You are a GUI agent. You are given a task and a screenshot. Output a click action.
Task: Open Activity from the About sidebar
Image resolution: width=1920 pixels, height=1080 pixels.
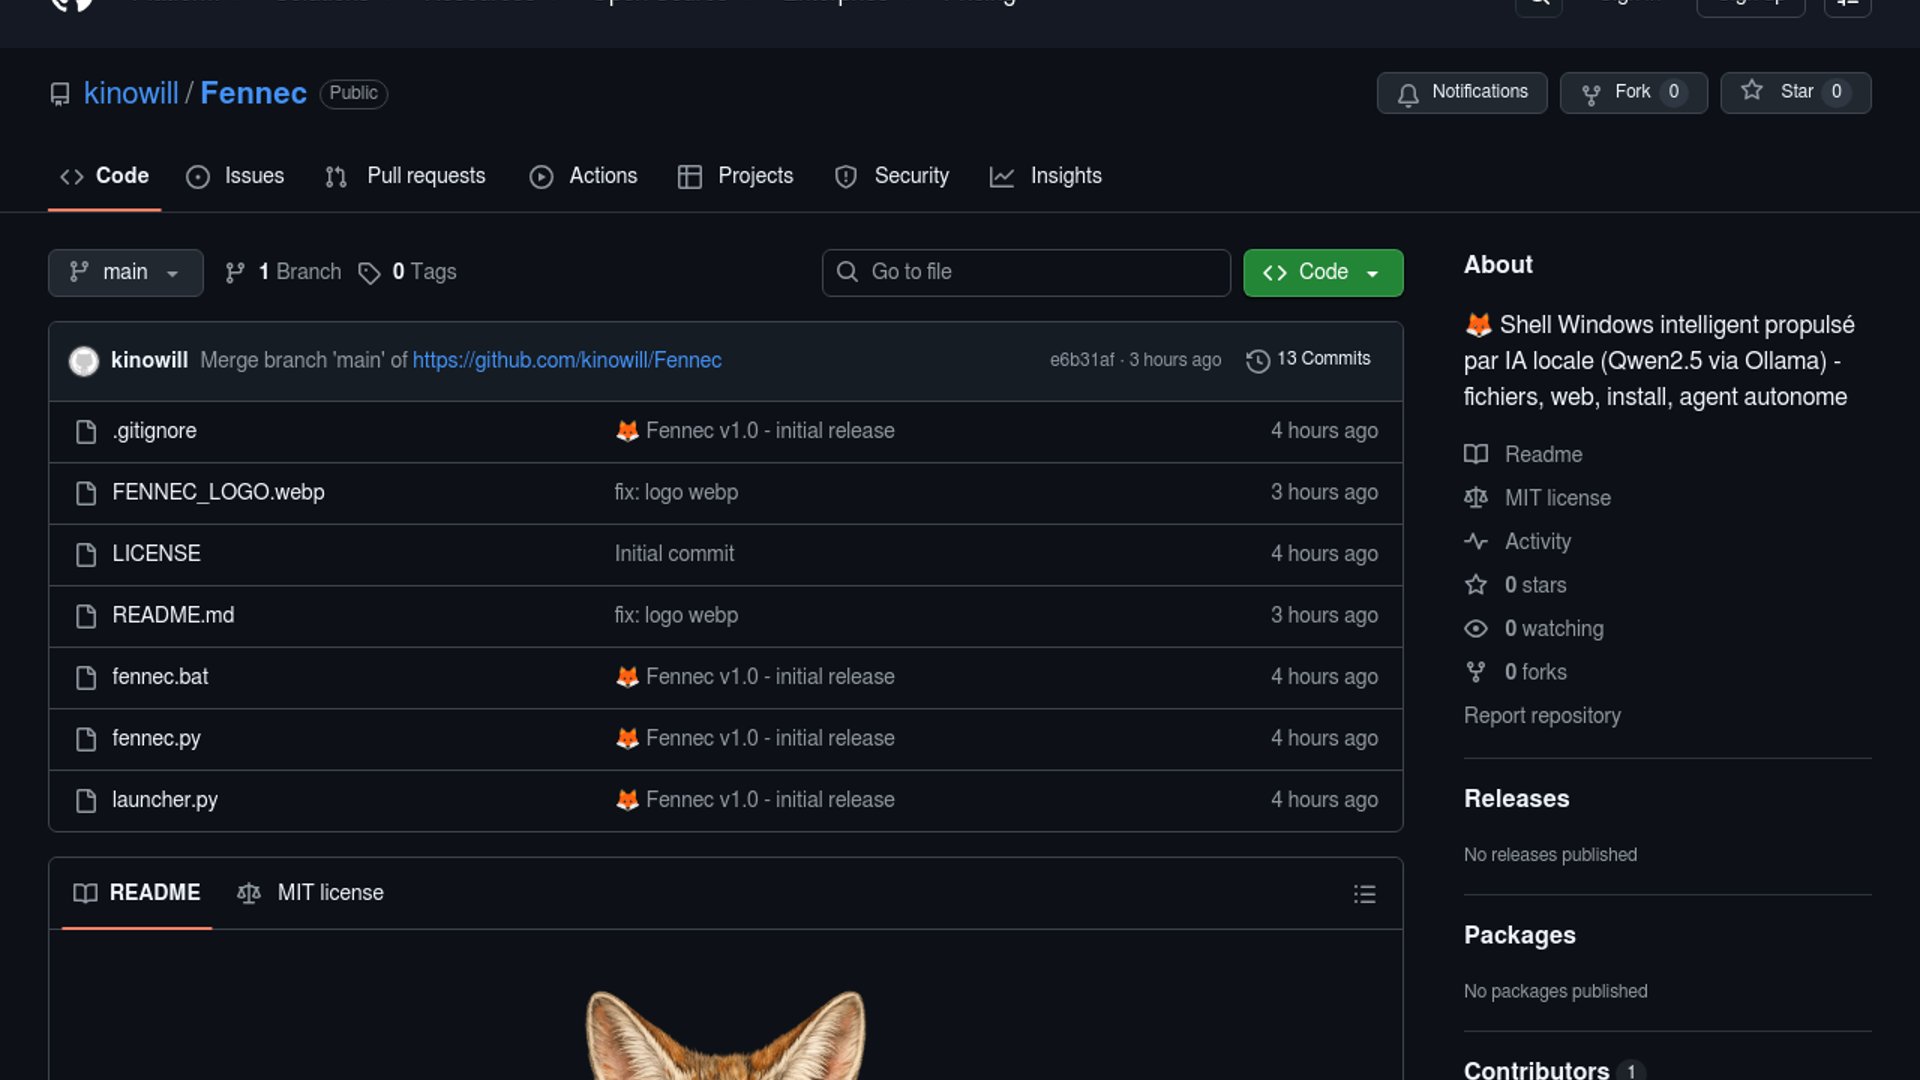(1537, 541)
